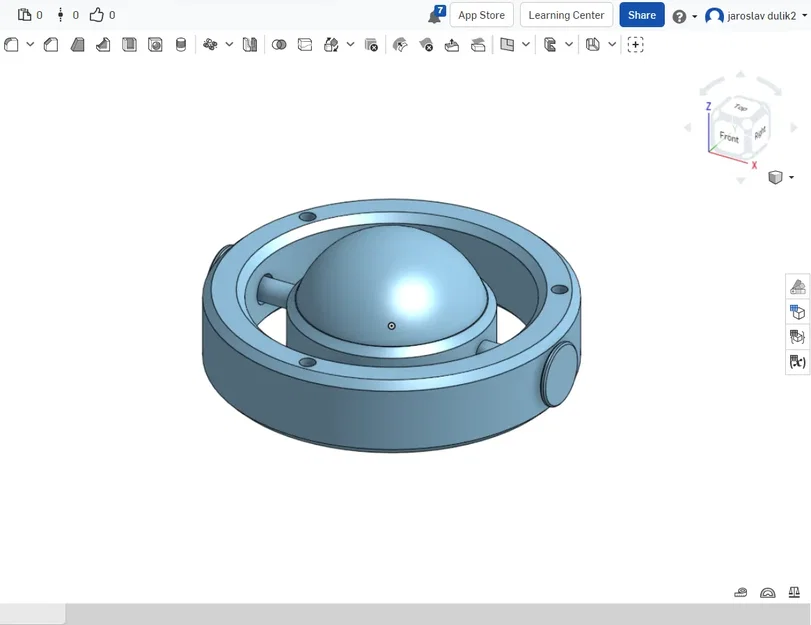Screen dimensions: 811x625
Task: Expand the Pattern tool dropdown arrow
Action: point(229,45)
